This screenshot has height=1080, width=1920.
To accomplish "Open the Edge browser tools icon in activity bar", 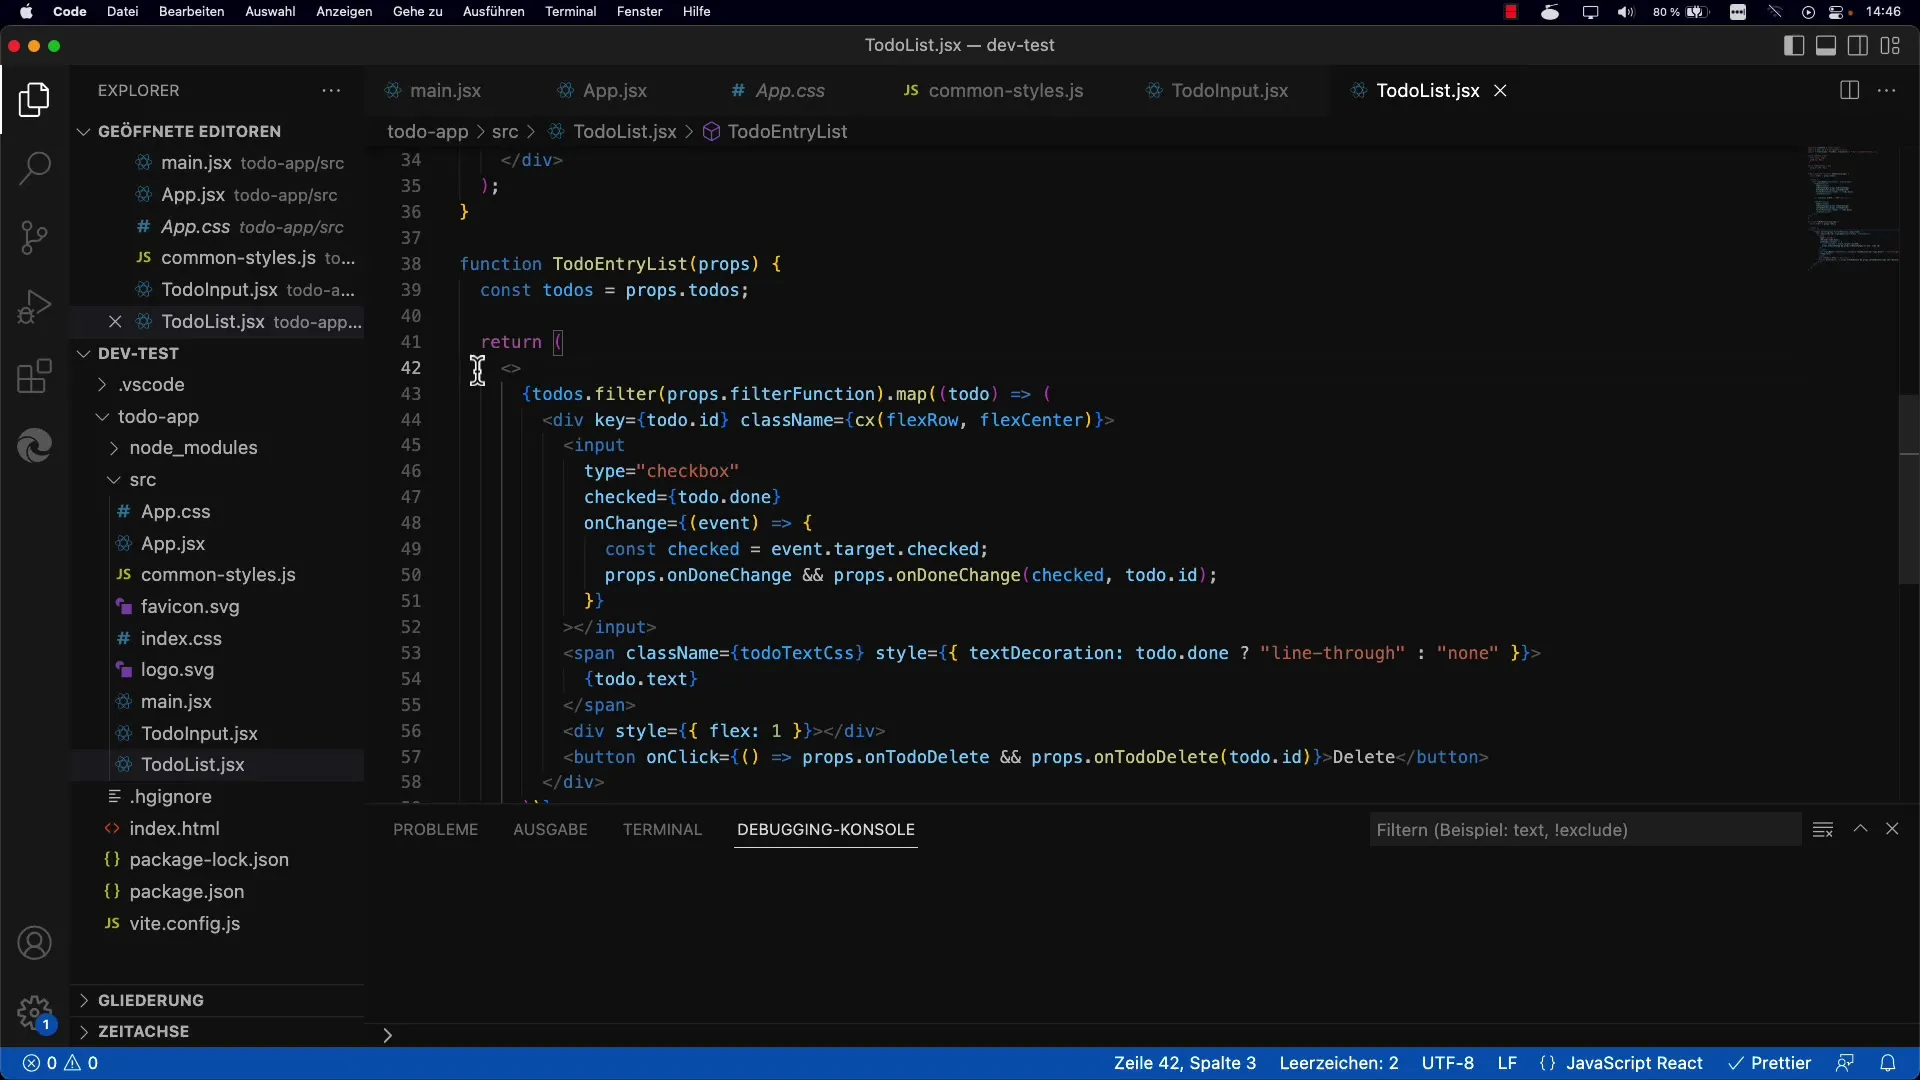I will pos(34,445).
